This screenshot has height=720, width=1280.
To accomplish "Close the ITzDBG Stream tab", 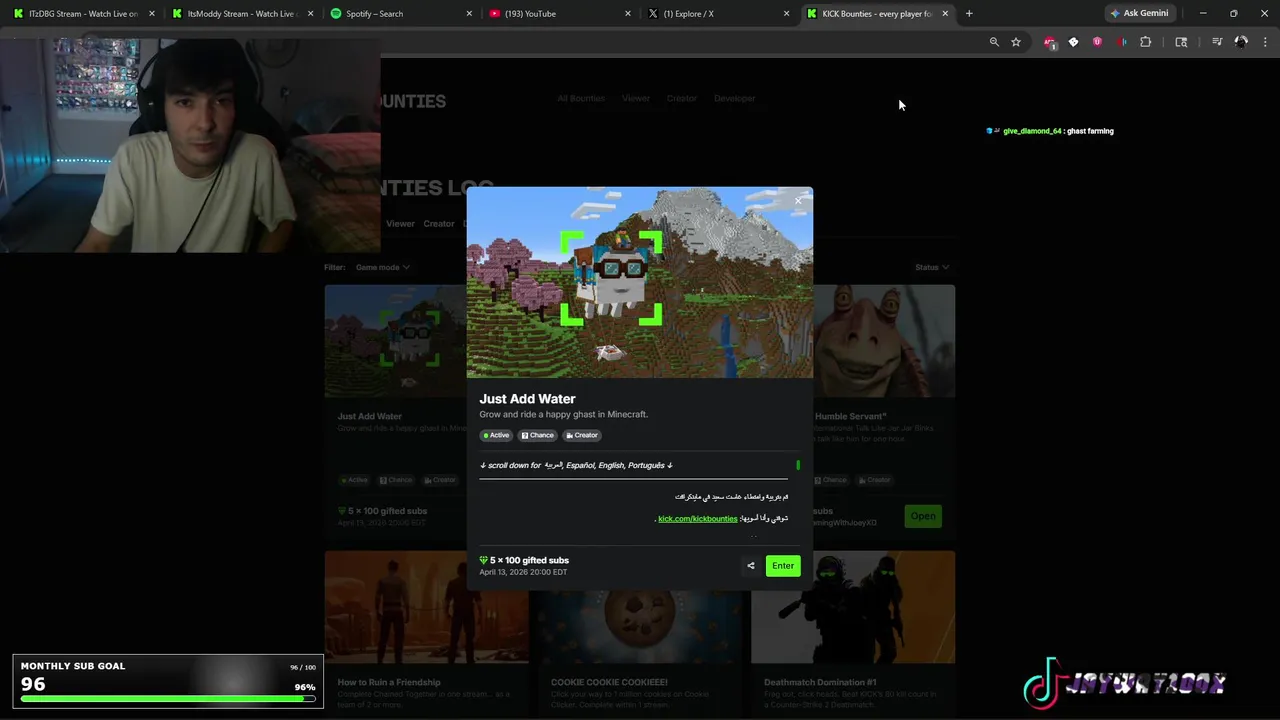I will coord(152,14).
